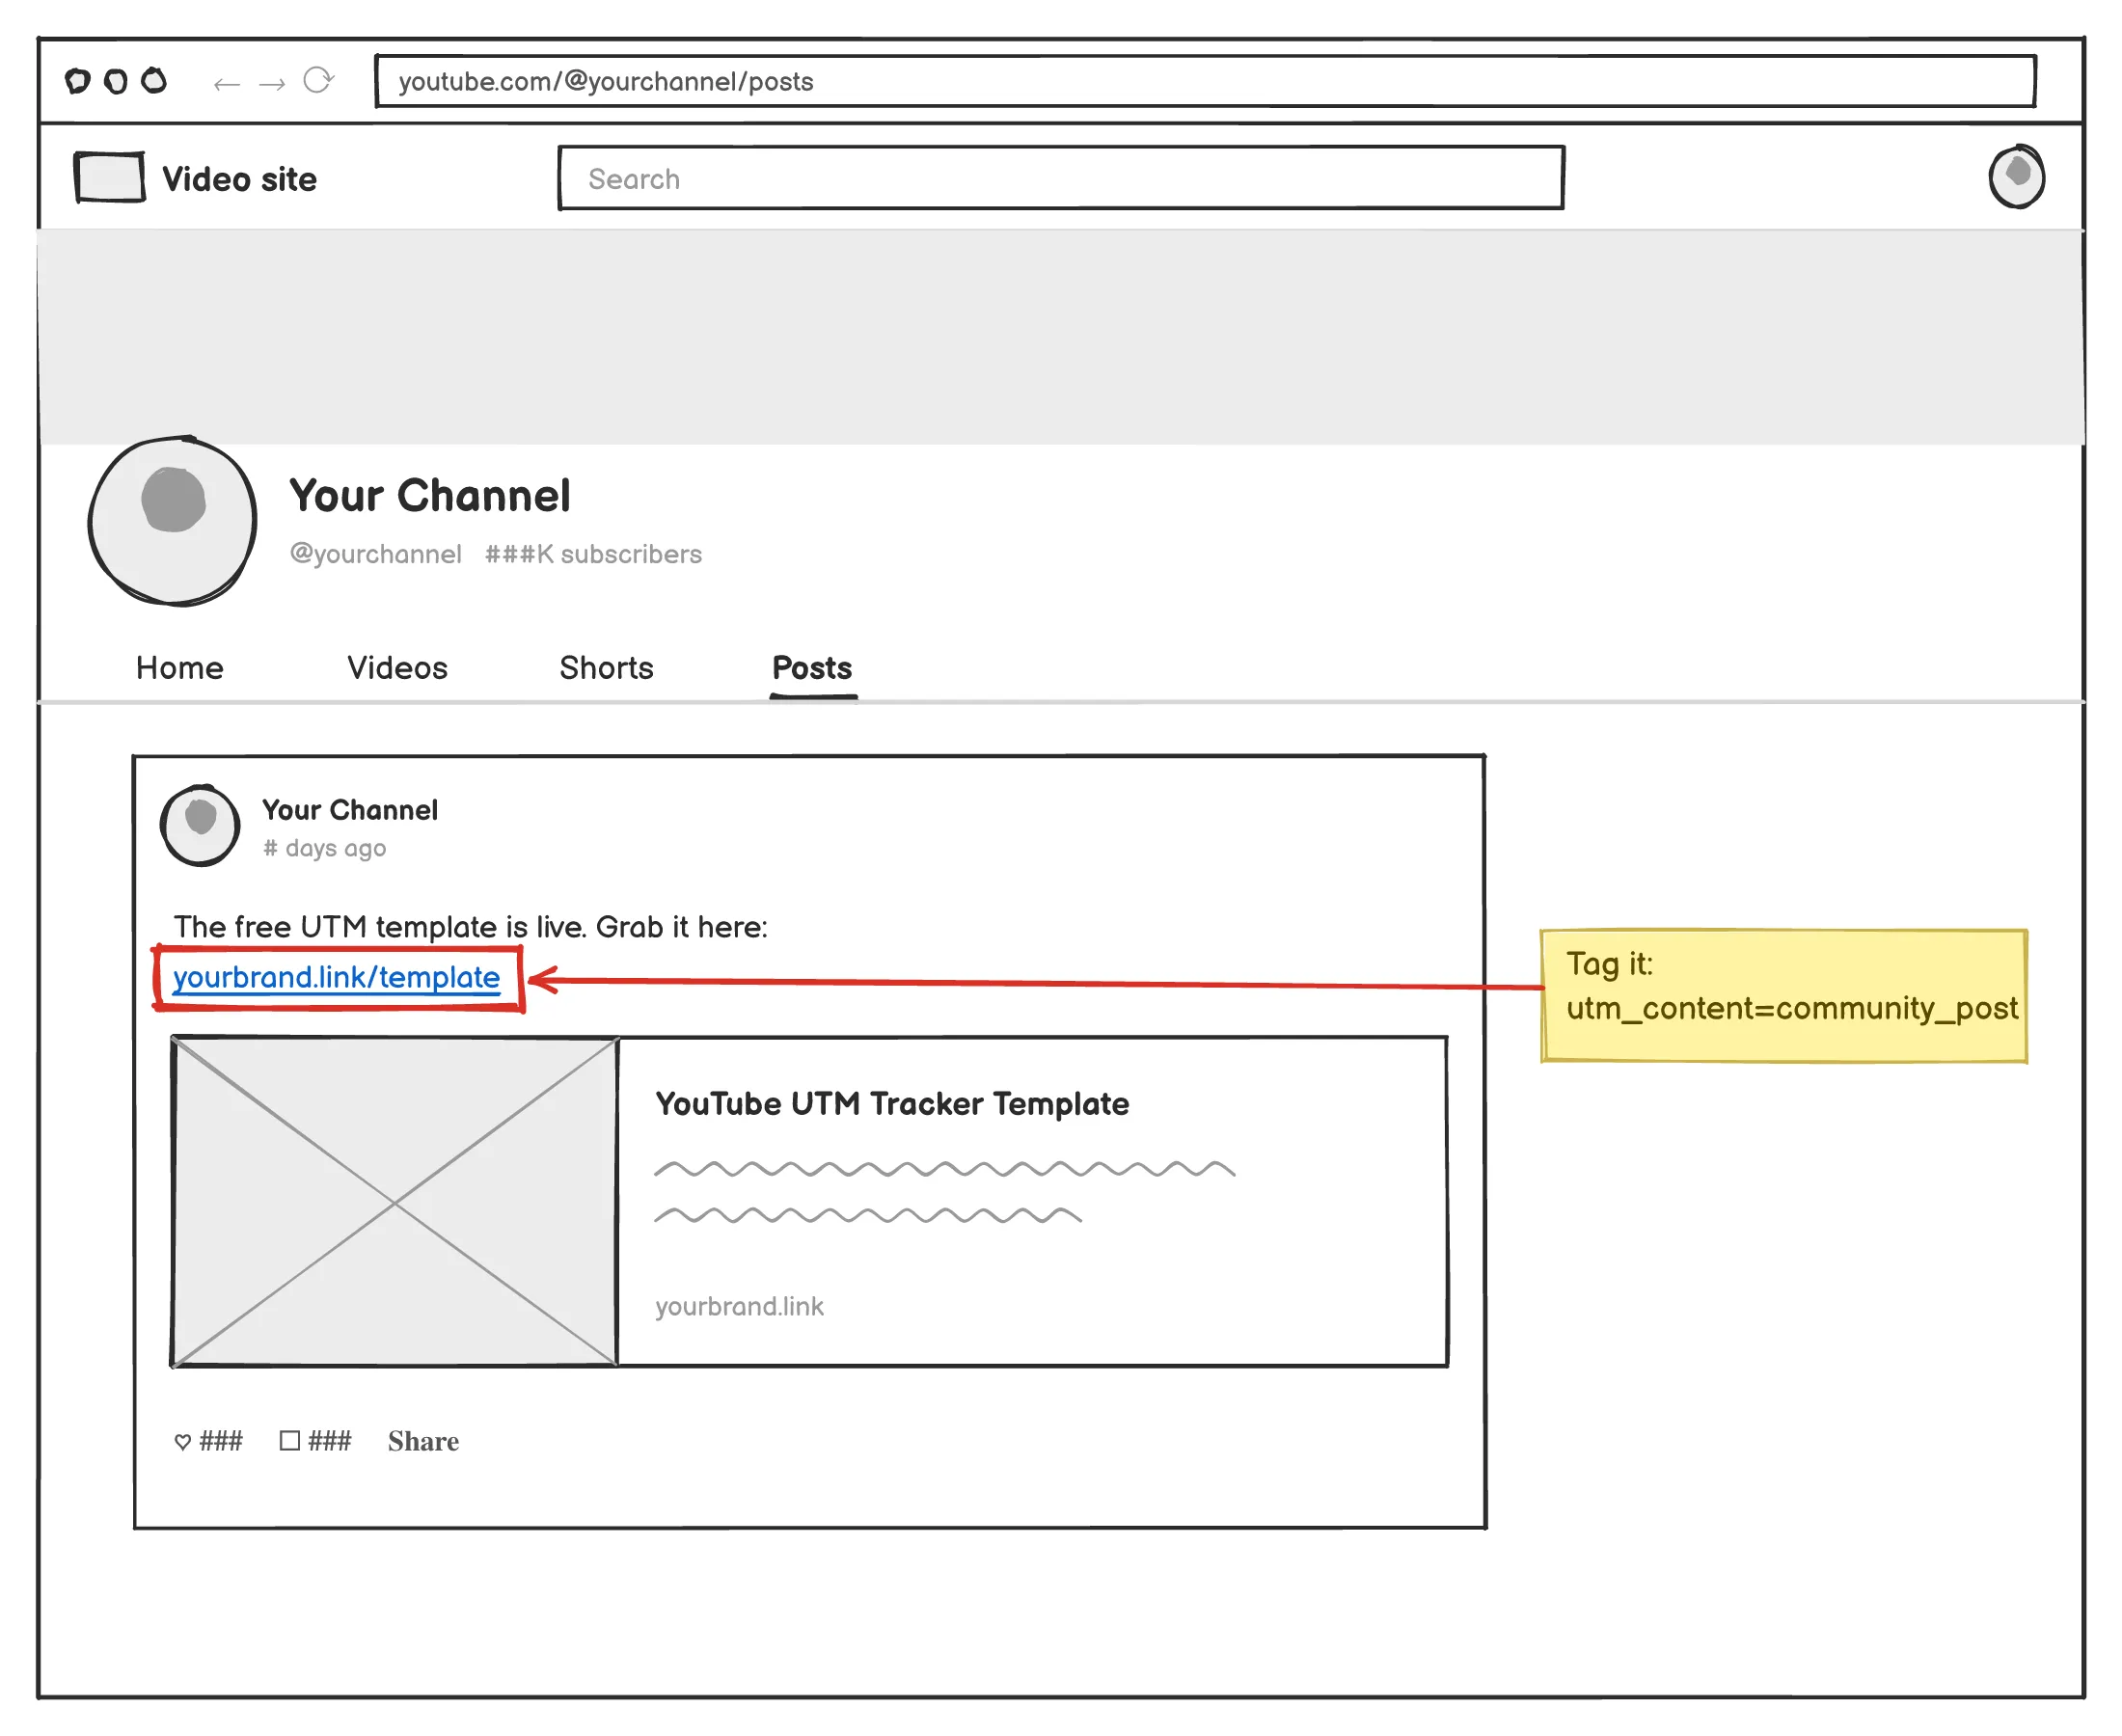Click the large 'Your Channel' heading
This screenshot has height=1736, width=2122.
coord(430,496)
